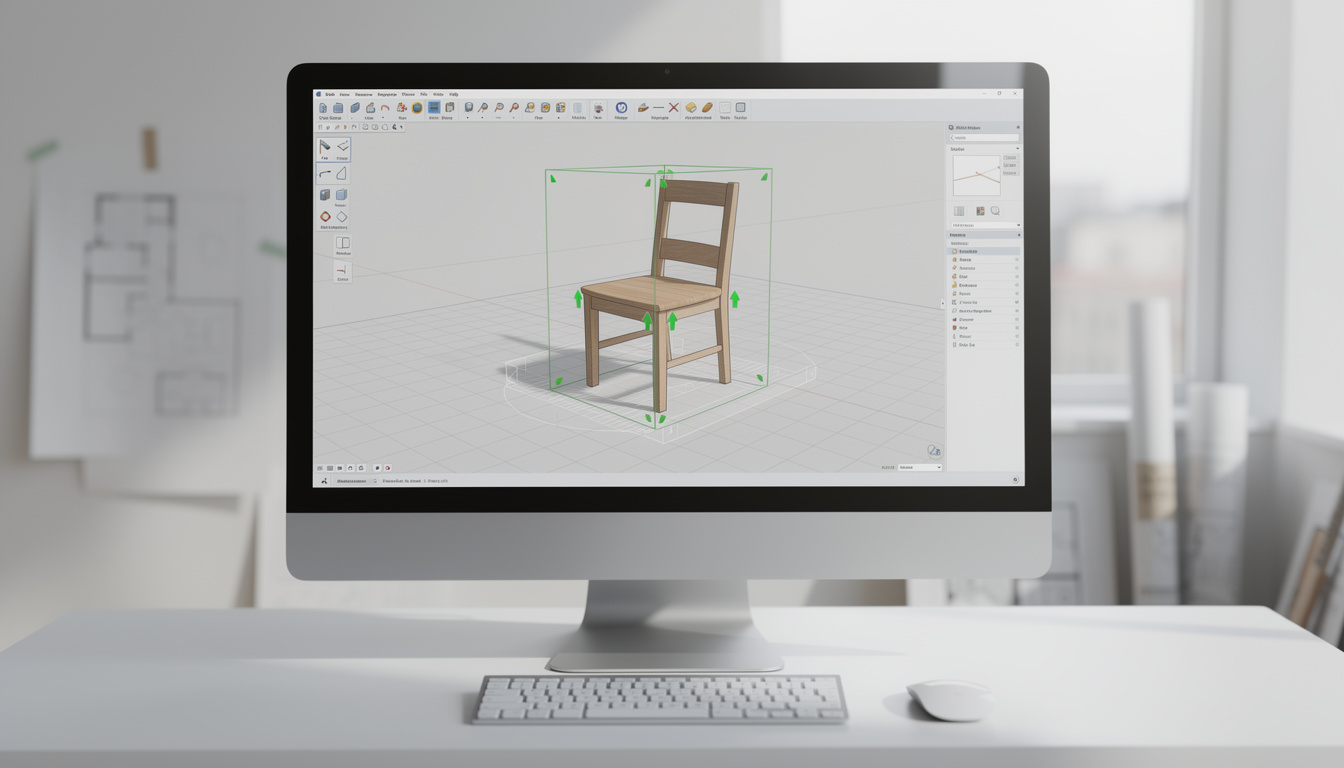Screen dimensions: 1344x768
Task: Open the Help menu in the menu bar
Action: 454,94
